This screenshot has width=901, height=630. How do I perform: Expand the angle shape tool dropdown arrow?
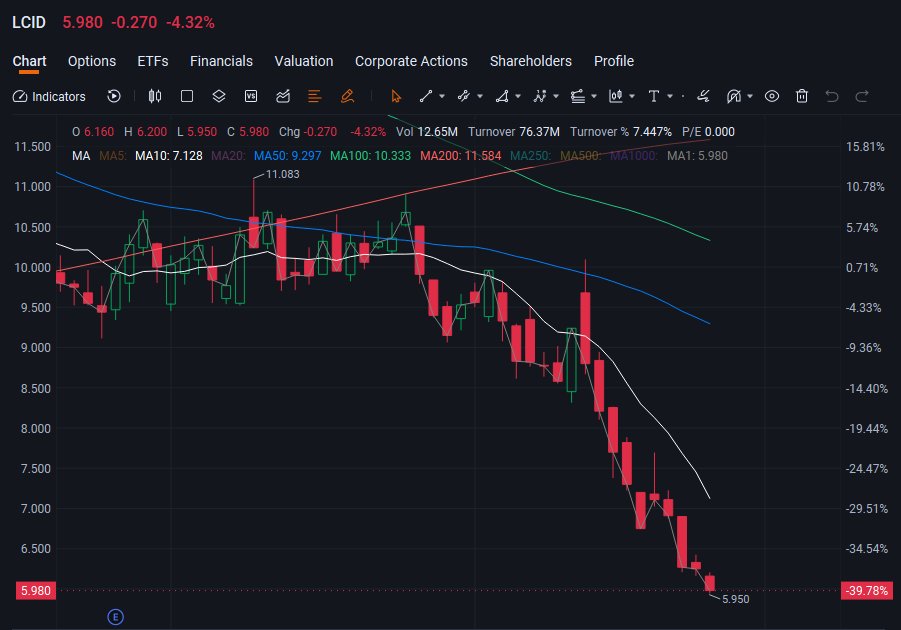(518, 97)
